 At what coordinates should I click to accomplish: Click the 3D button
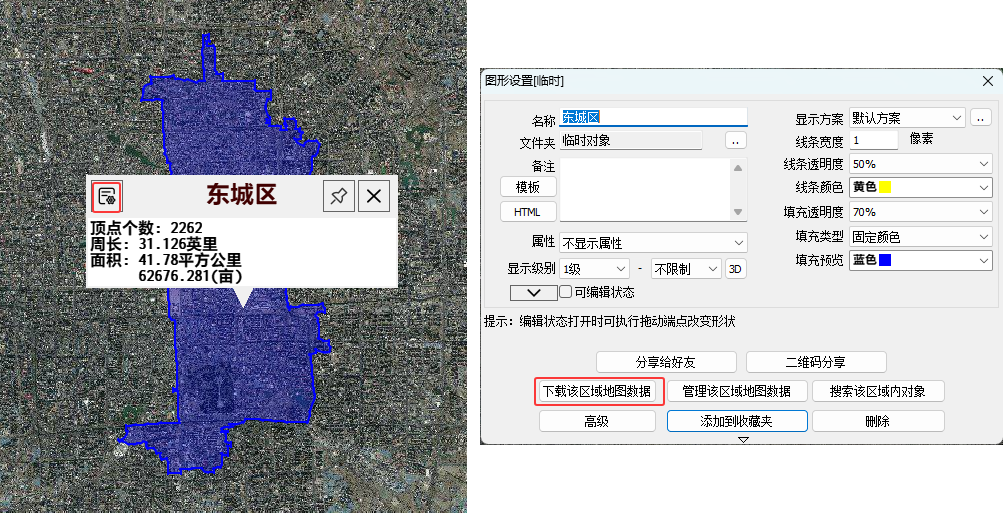[x=736, y=269]
